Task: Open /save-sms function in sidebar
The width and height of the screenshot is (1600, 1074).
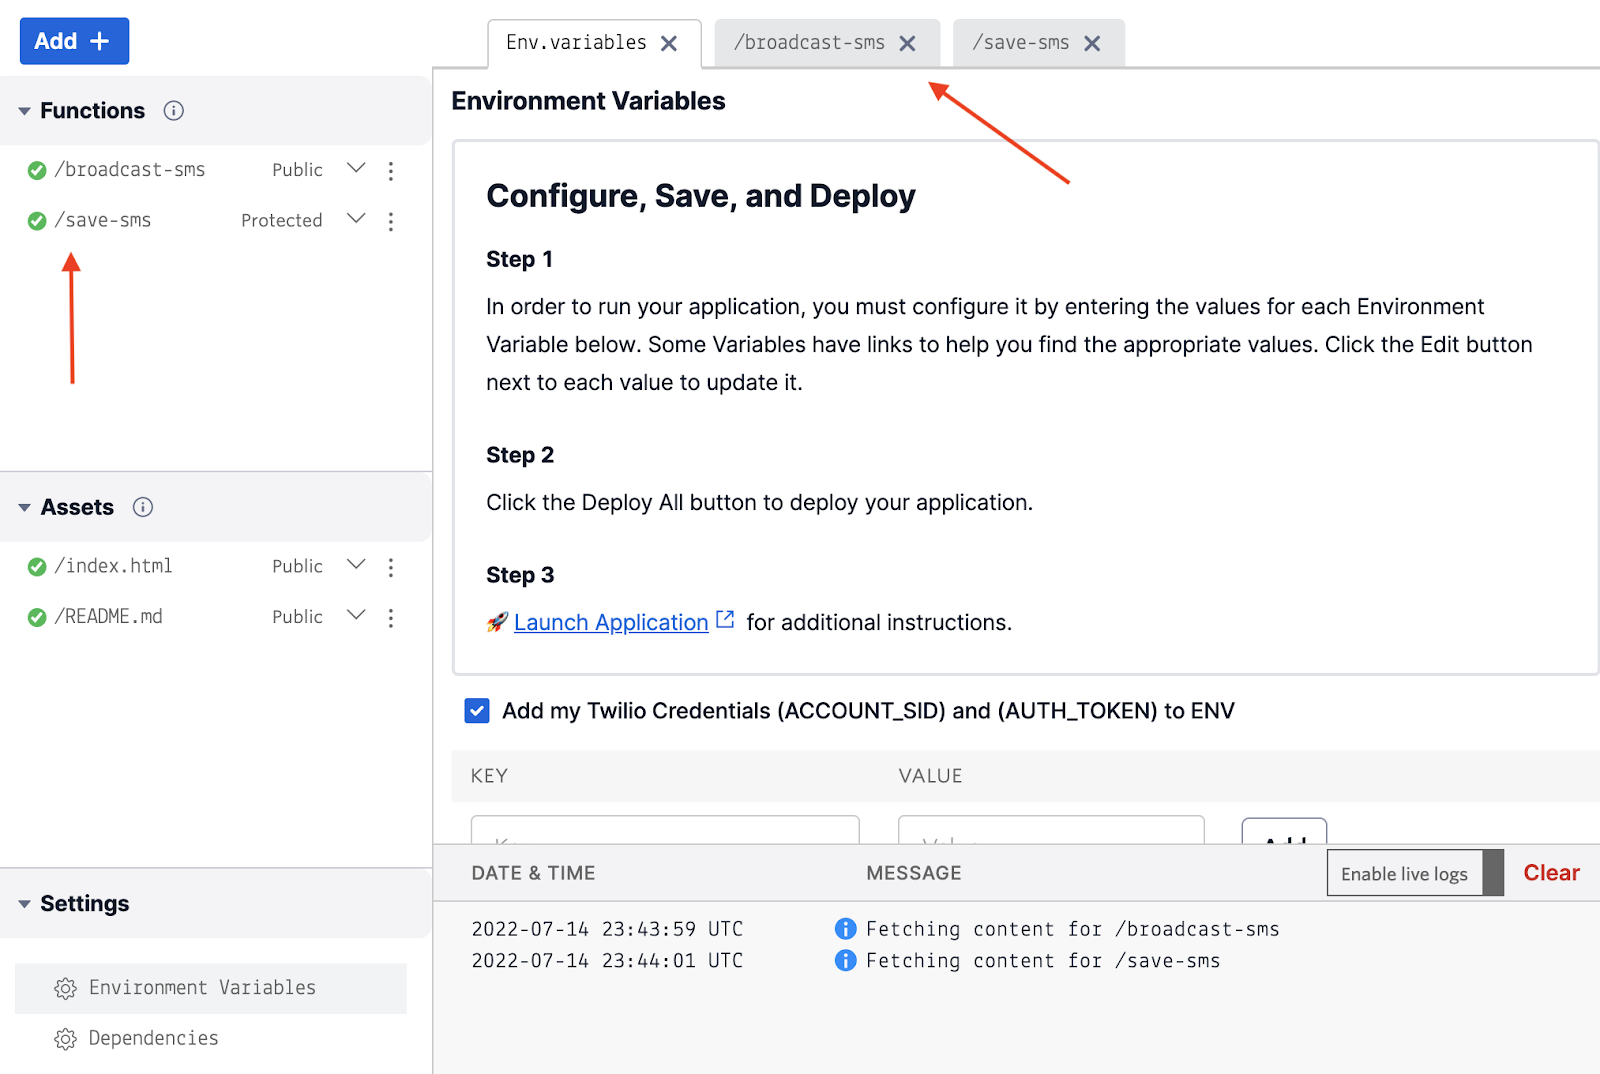Action: (103, 220)
